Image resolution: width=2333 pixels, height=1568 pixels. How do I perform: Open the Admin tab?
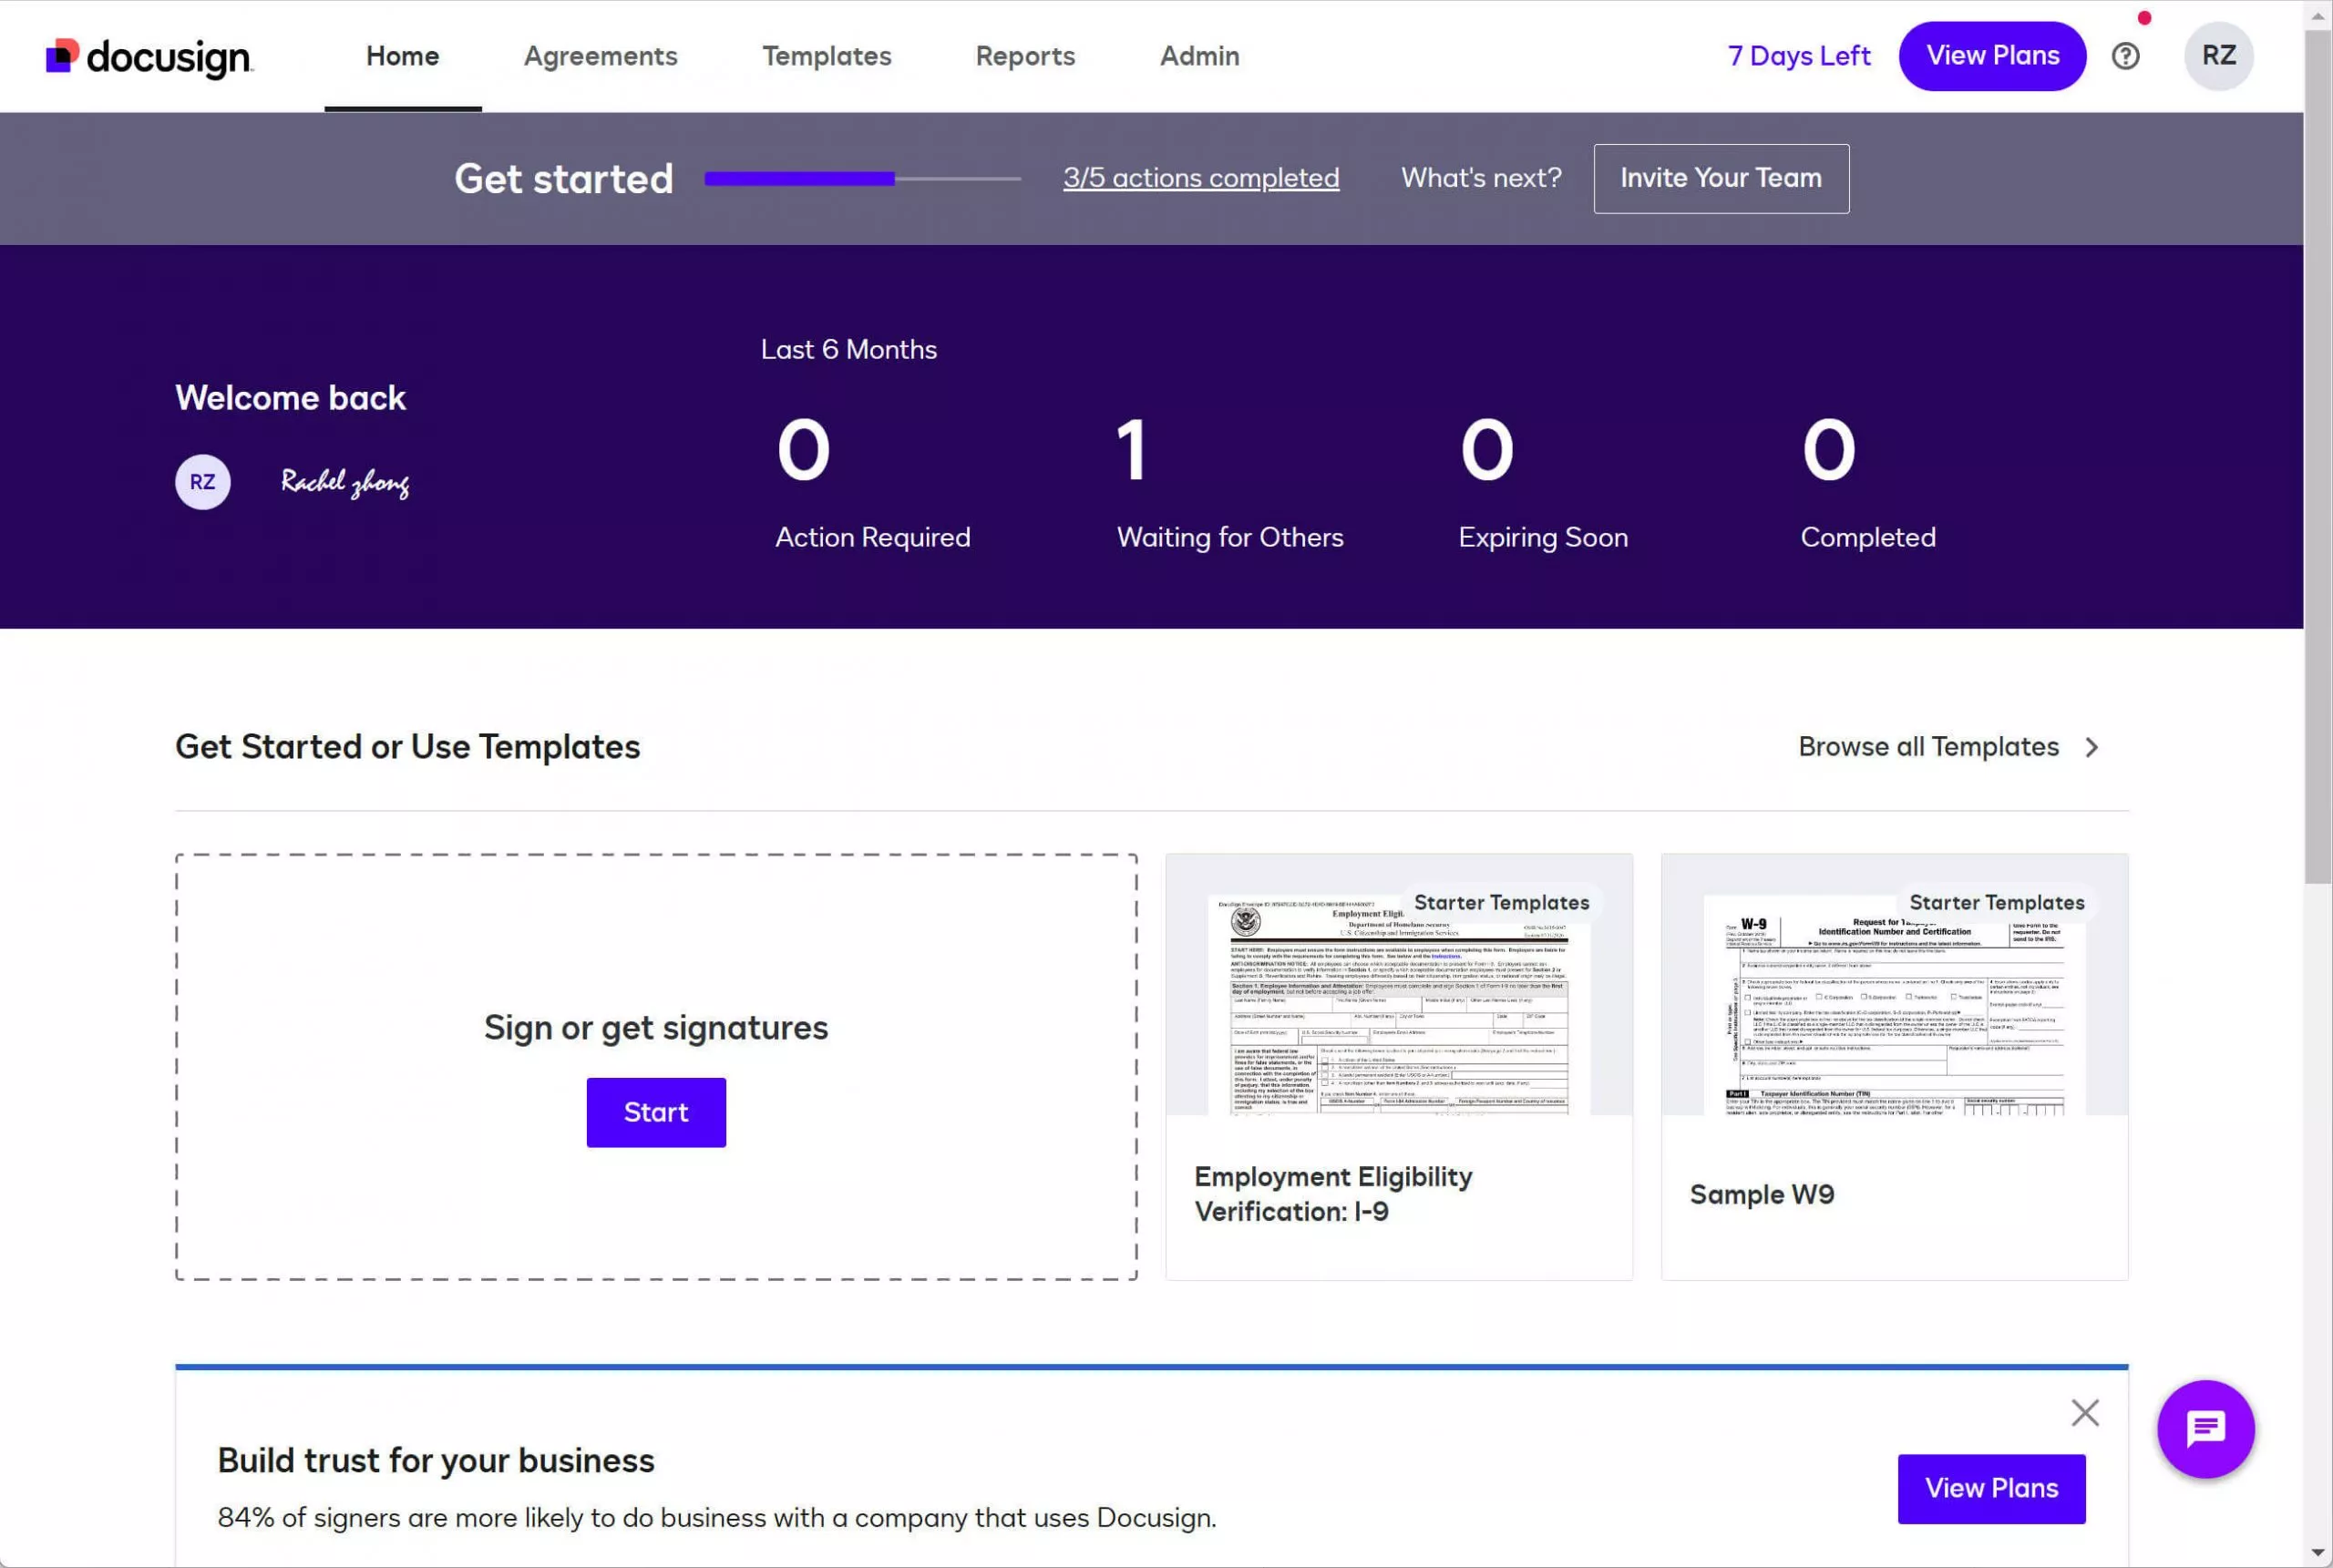tap(1199, 56)
